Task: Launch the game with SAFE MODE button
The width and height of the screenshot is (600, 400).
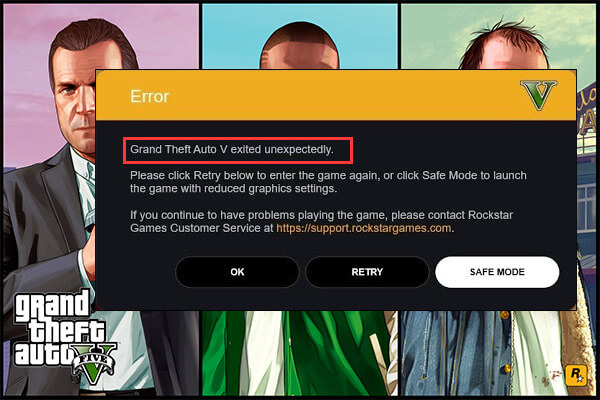Action: pyautogui.click(x=497, y=272)
